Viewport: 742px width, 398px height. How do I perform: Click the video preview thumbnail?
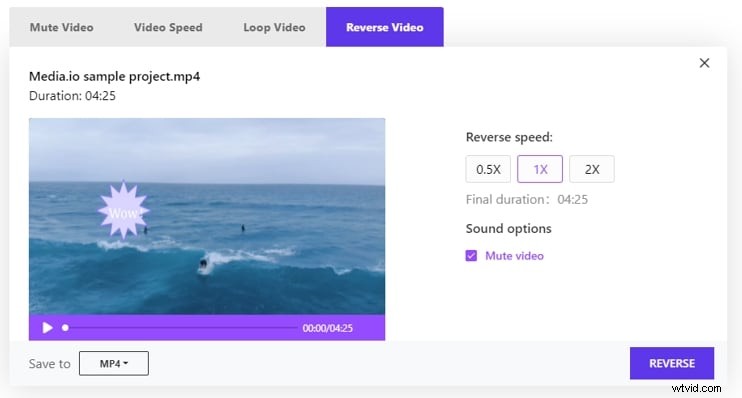click(207, 216)
